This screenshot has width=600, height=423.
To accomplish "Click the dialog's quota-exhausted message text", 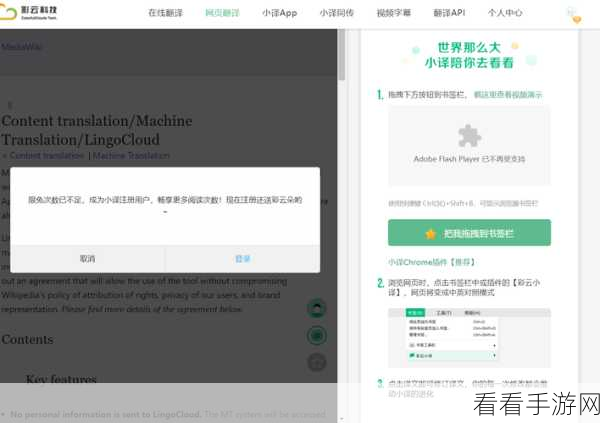I will (x=165, y=200).
